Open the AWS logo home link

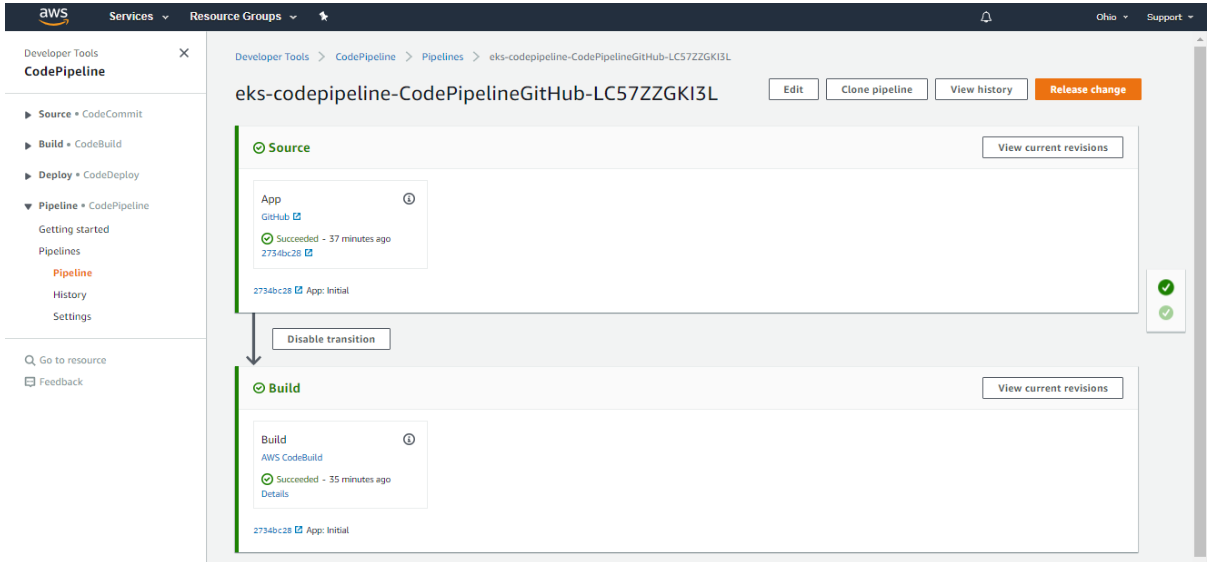[x=53, y=16]
